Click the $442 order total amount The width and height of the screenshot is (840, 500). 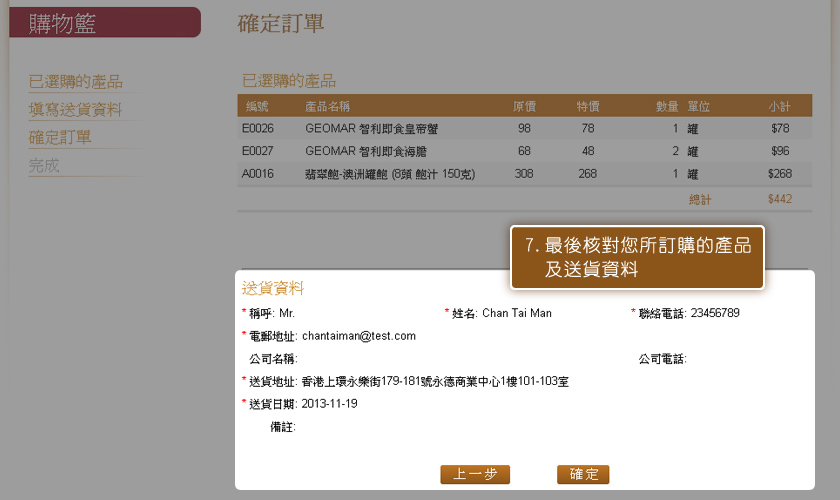pyautogui.click(x=779, y=199)
